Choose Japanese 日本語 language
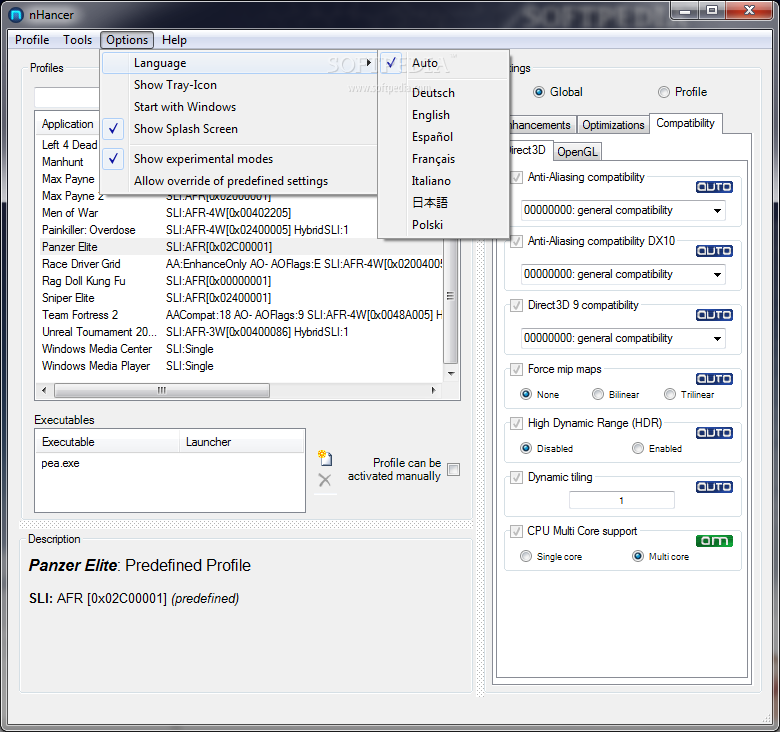 pos(443,202)
